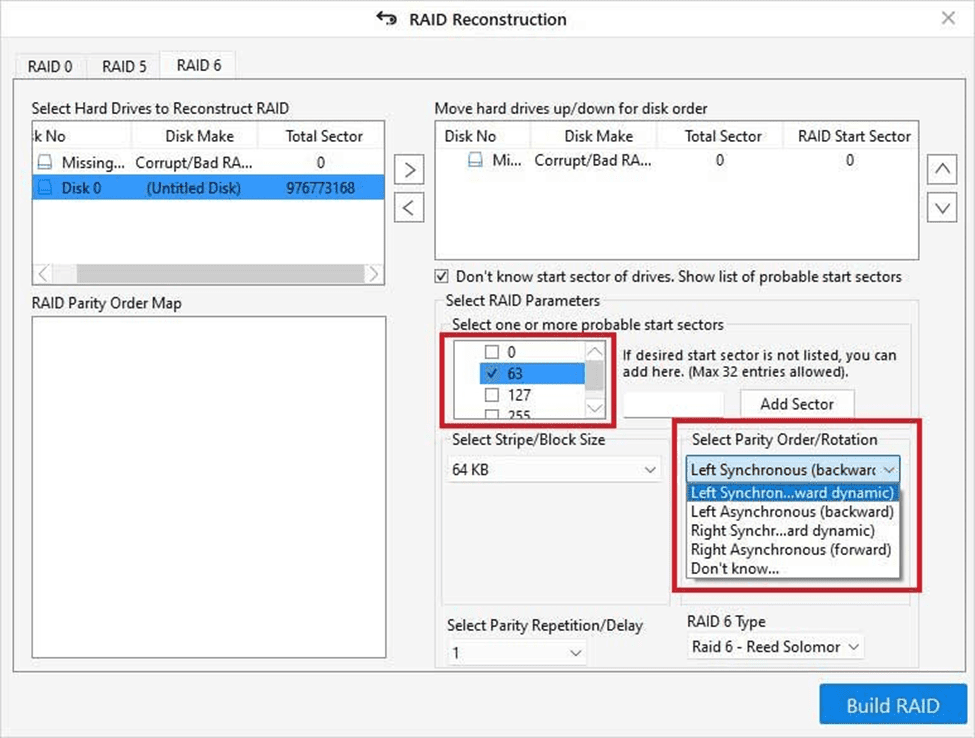The width and height of the screenshot is (975, 738).
Task: Click horizontal scrollbar in hard drives list
Action: coord(220,274)
